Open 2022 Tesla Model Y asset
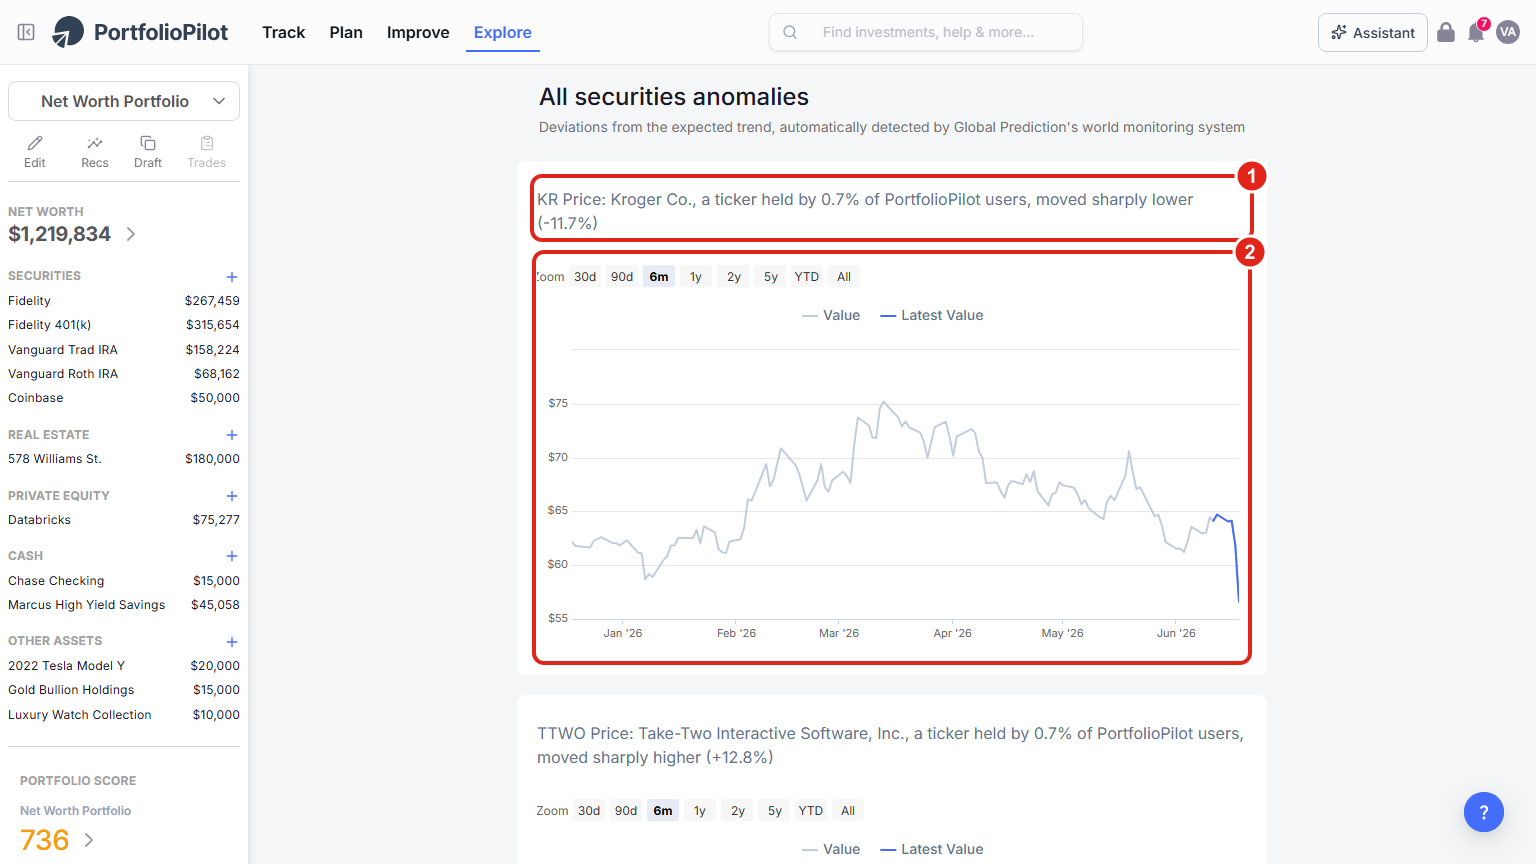The image size is (1536, 864). pos(124,666)
